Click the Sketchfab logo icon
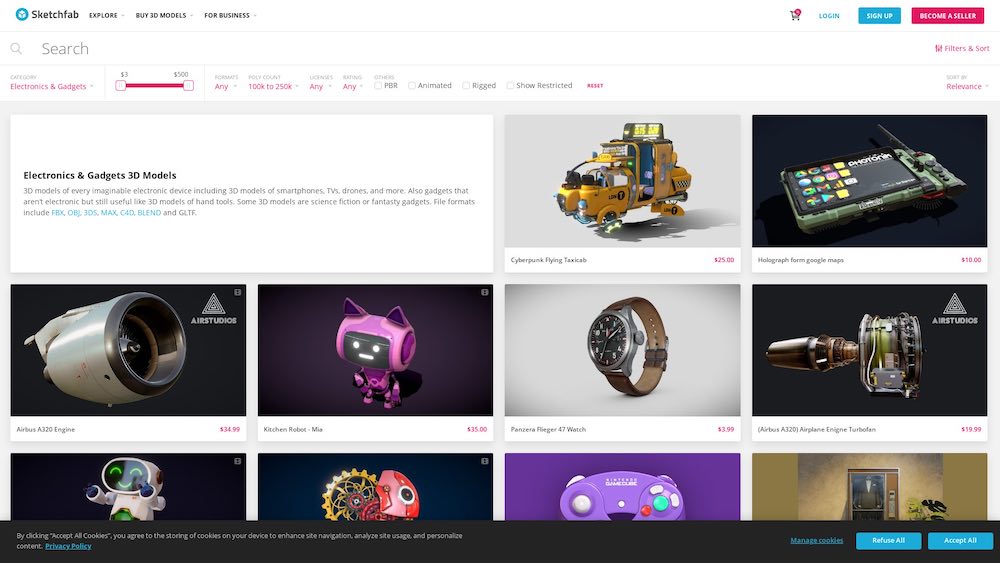This screenshot has width=1000, height=563. point(22,15)
